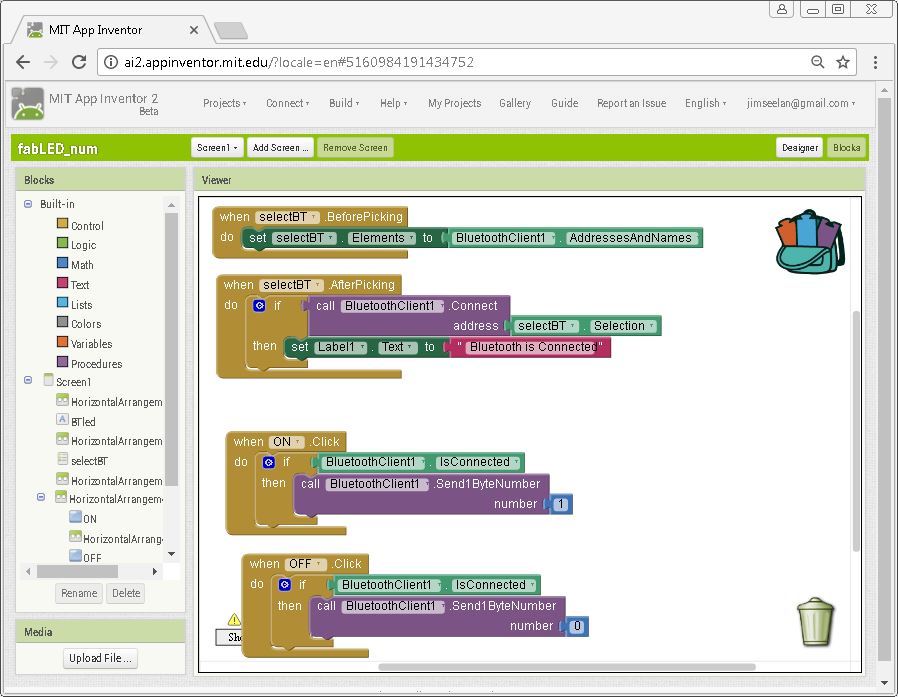Click the zoom magnifier icon in address bar
Screen dimensions: 898x697
[x=817, y=62]
